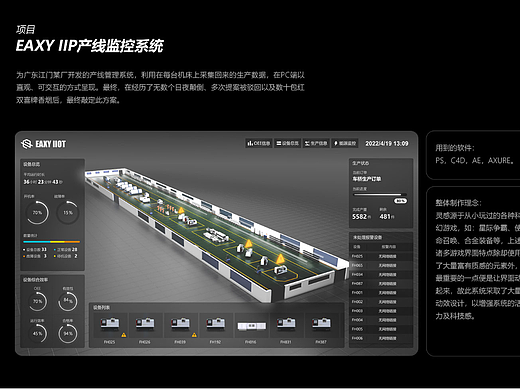Viewport: 520px width, 390px height.
Task: Click the warning marker beside the orange cones
Action: (x=181, y=210)
